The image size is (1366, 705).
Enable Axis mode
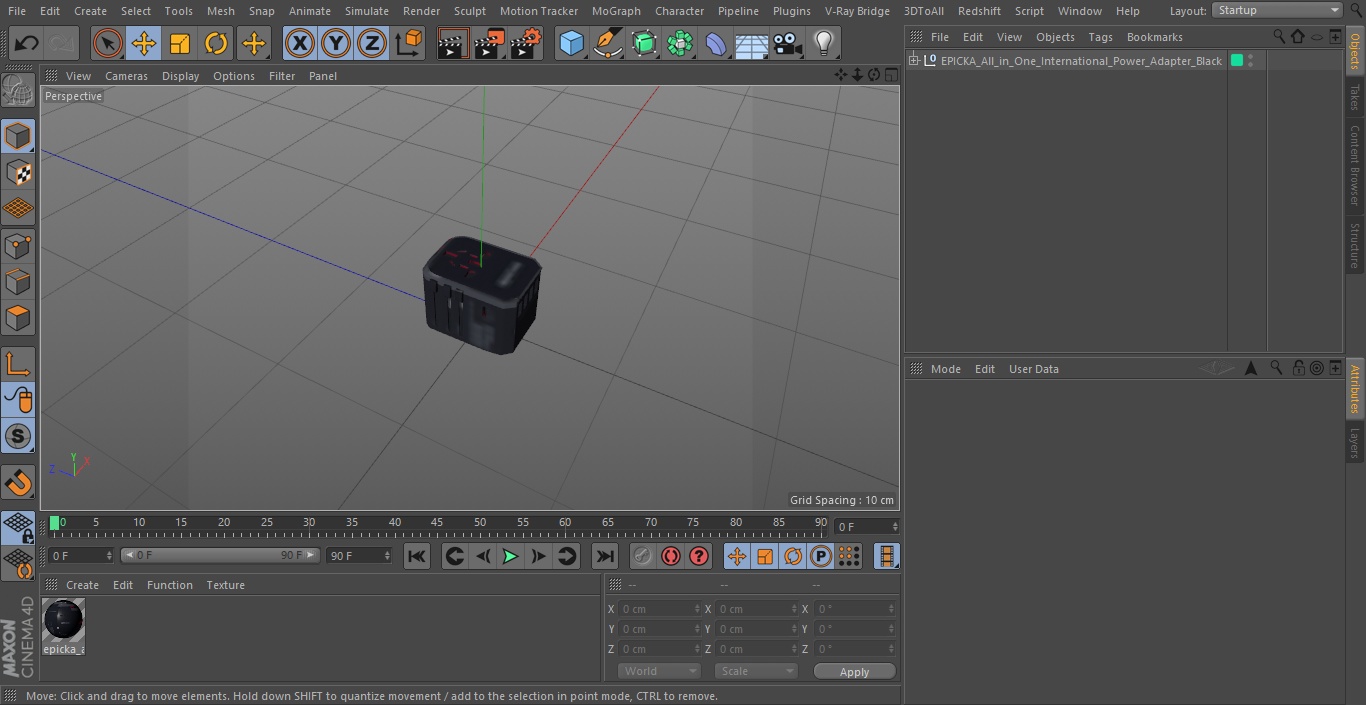tap(18, 364)
